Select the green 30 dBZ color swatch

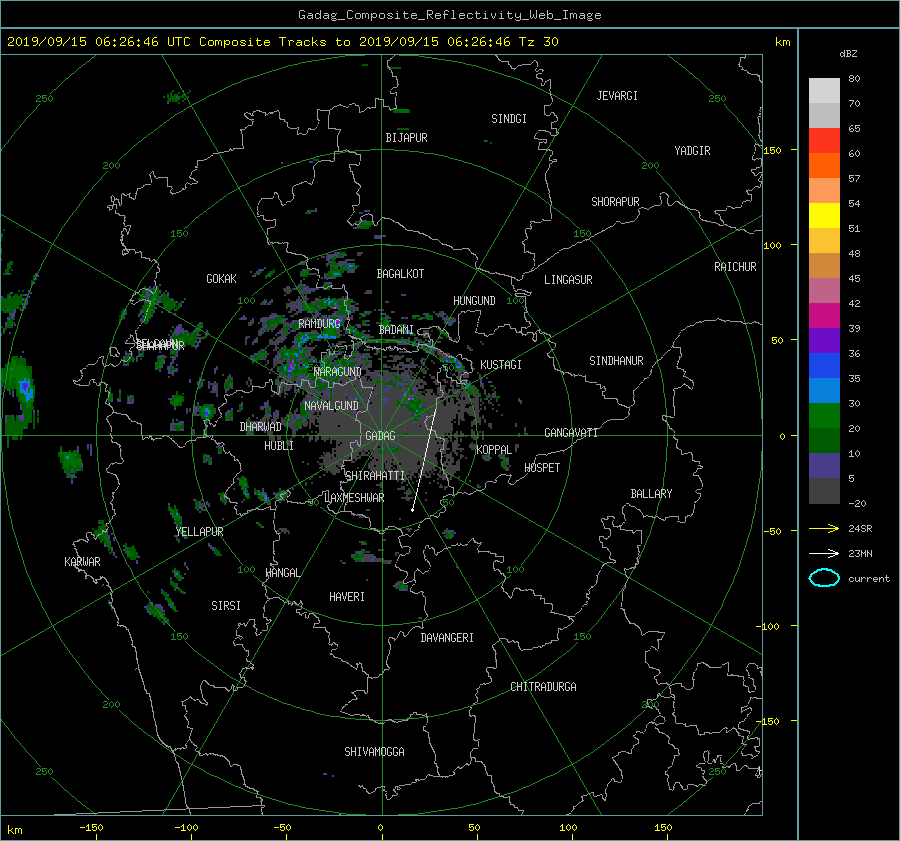pyautogui.click(x=824, y=416)
